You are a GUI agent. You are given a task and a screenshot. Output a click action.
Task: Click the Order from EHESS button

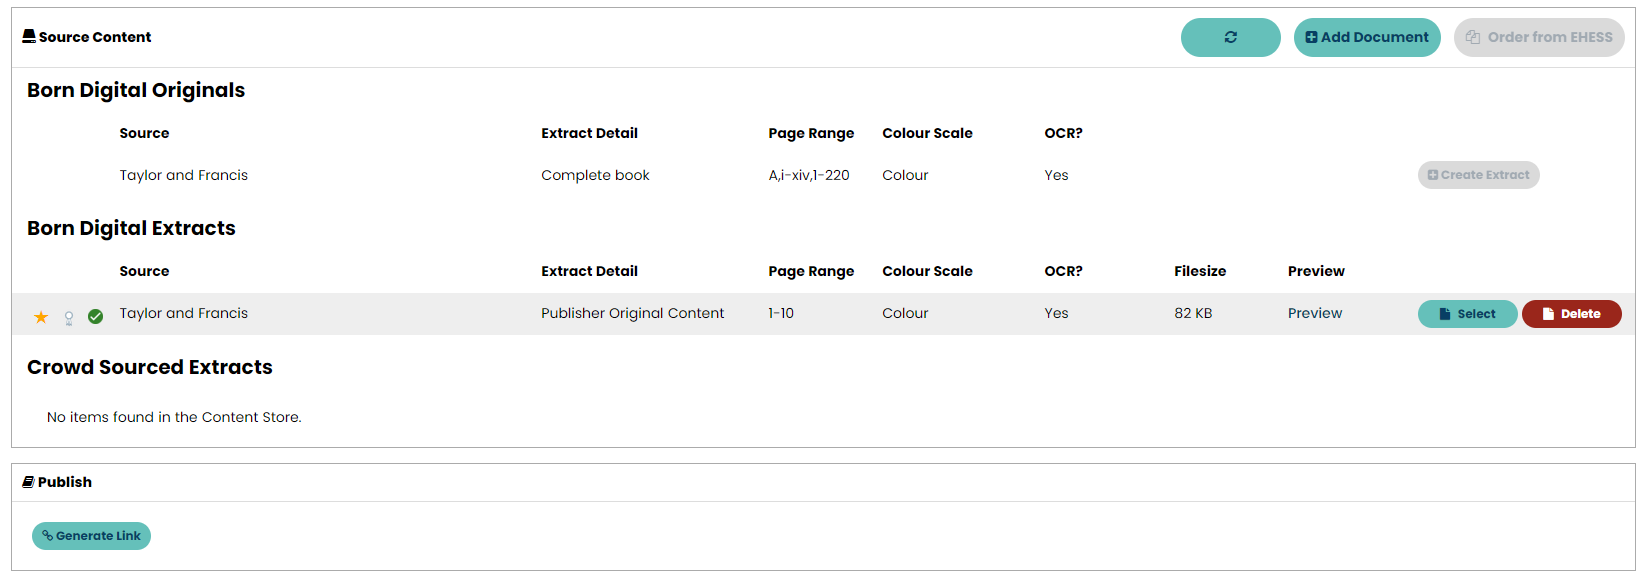[1538, 37]
